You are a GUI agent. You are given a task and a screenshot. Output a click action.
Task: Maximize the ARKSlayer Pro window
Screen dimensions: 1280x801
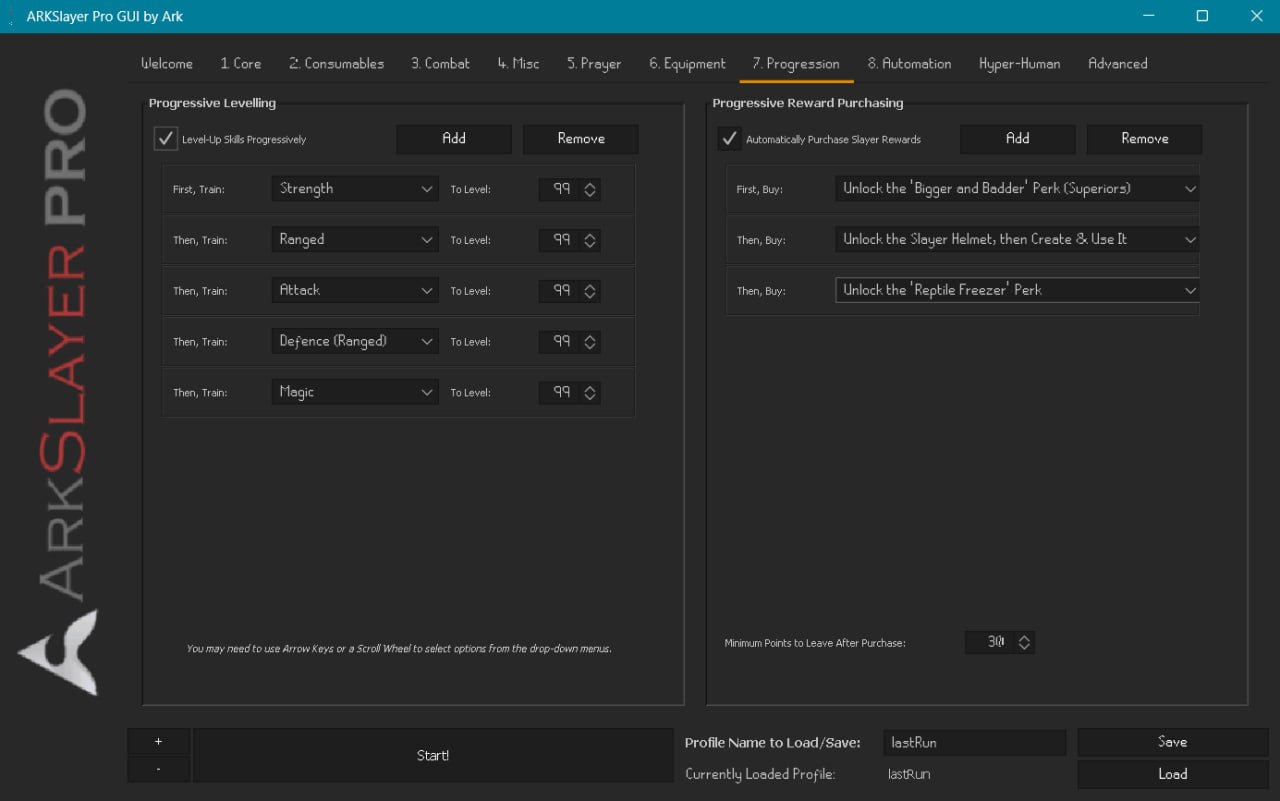[x=1202, y=16]
